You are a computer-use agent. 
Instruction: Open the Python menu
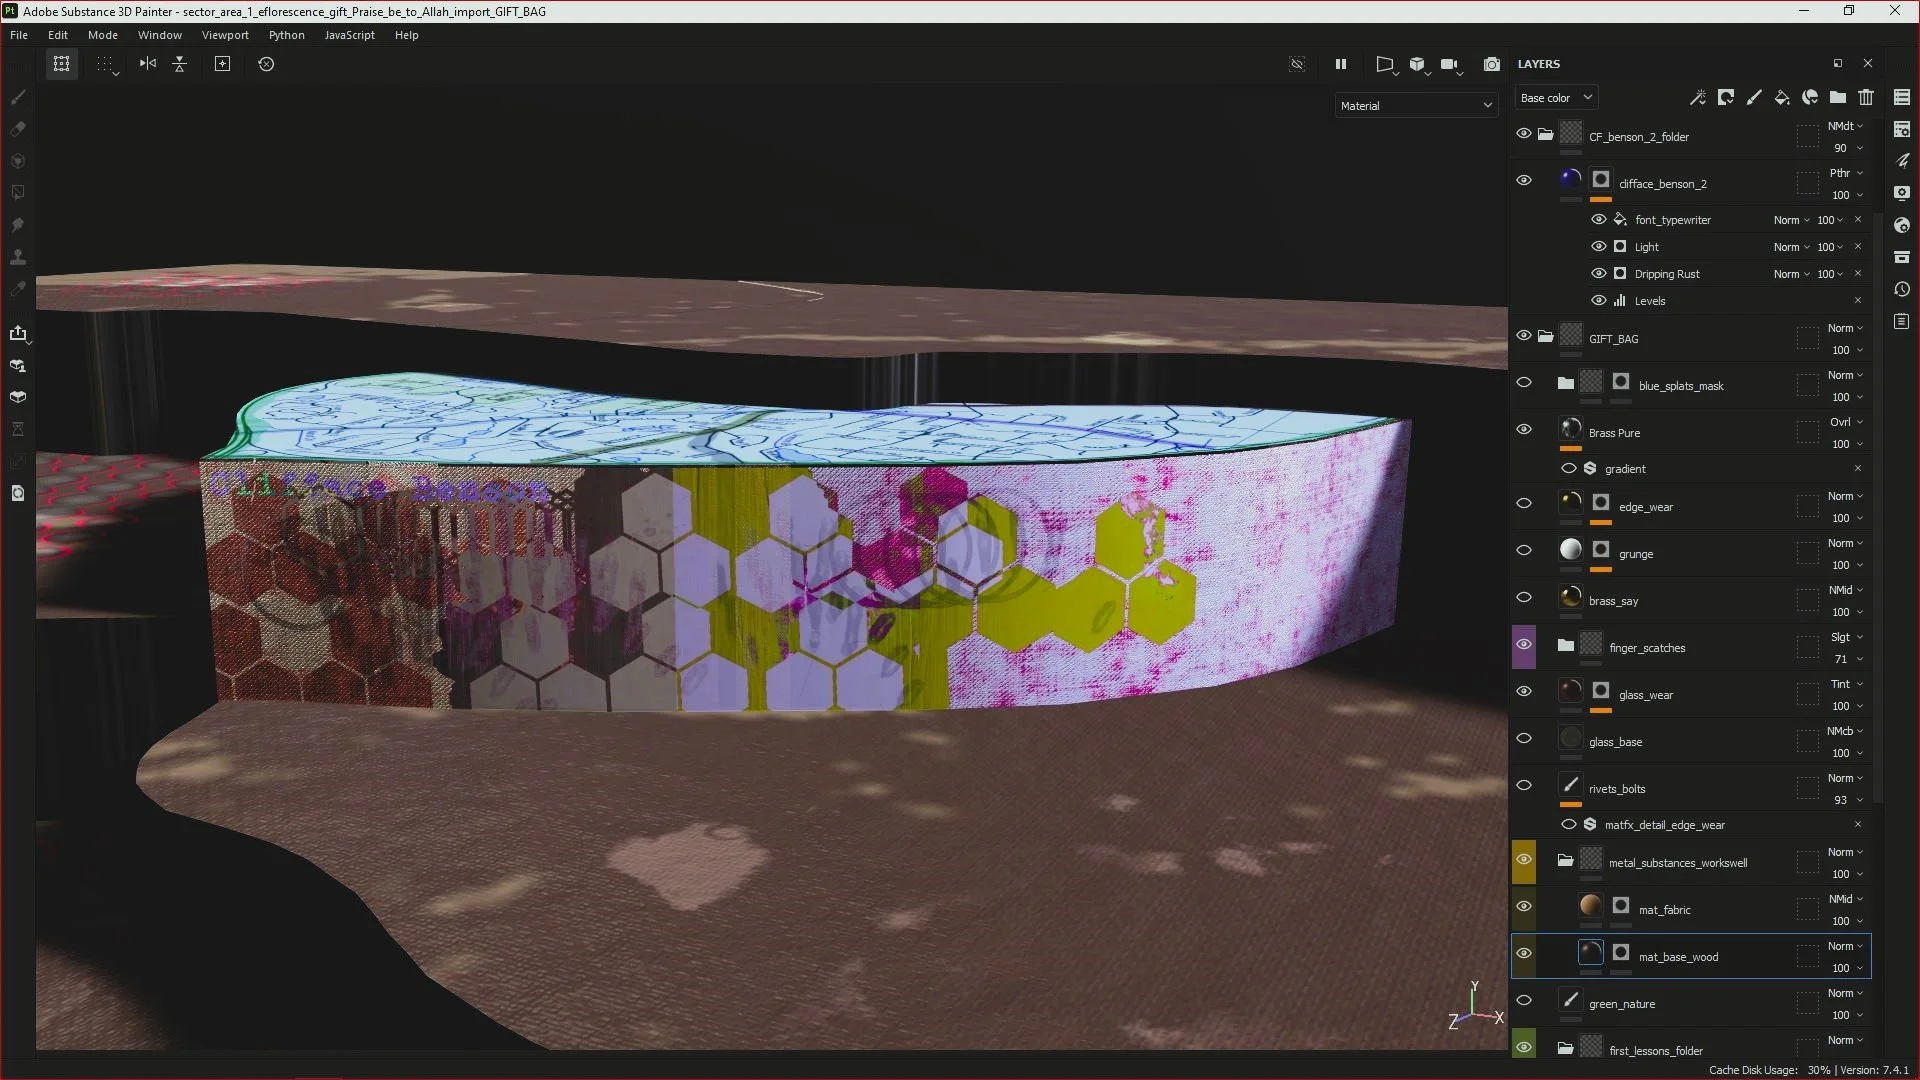(x=286, y=35)
